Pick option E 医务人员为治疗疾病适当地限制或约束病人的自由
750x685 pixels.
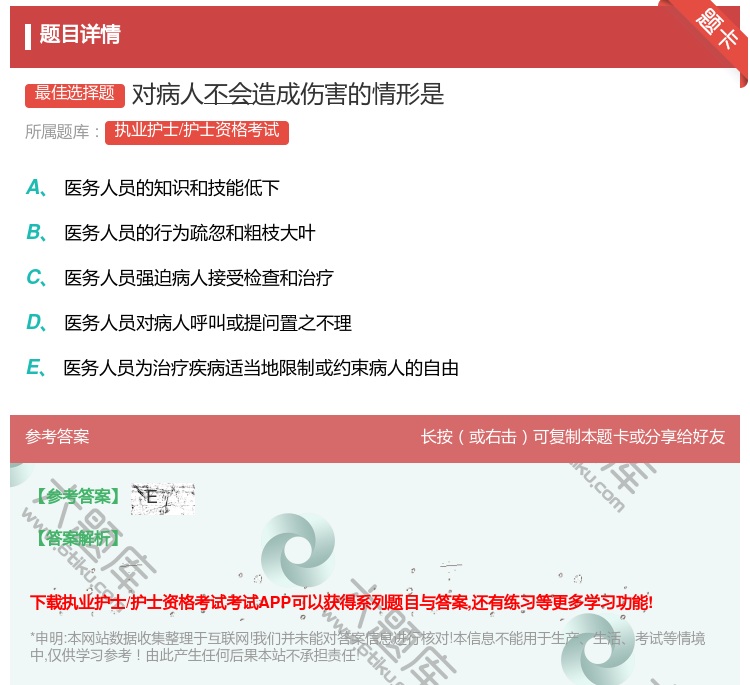pyautogui.click(x=243, y=368)
